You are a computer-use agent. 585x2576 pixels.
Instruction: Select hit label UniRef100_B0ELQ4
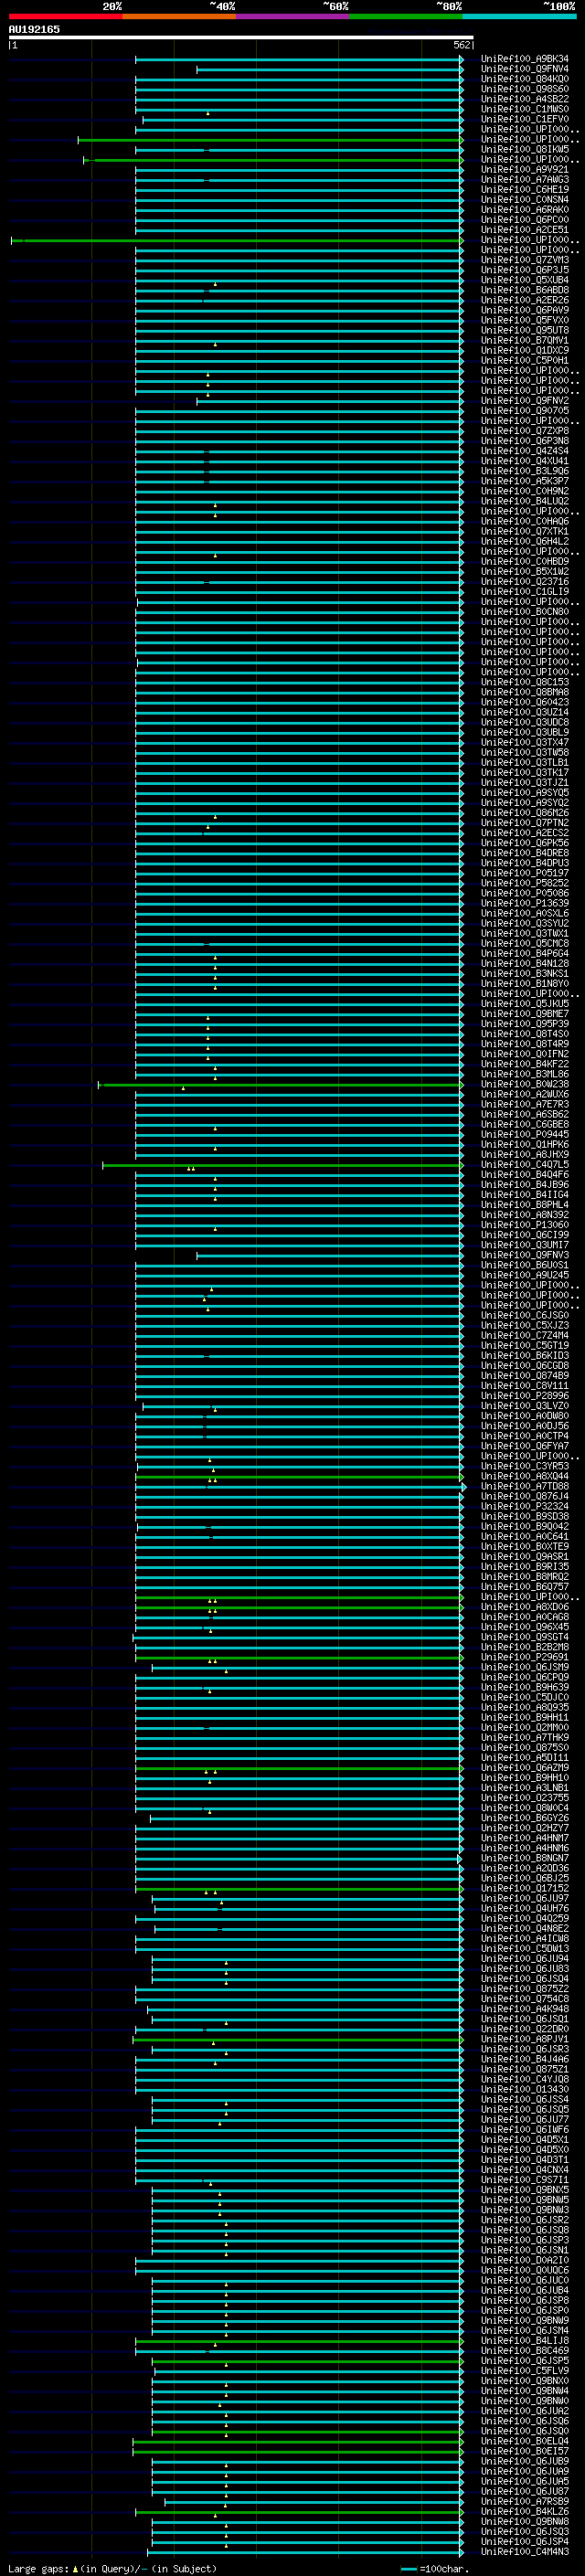pos(525,2441)
